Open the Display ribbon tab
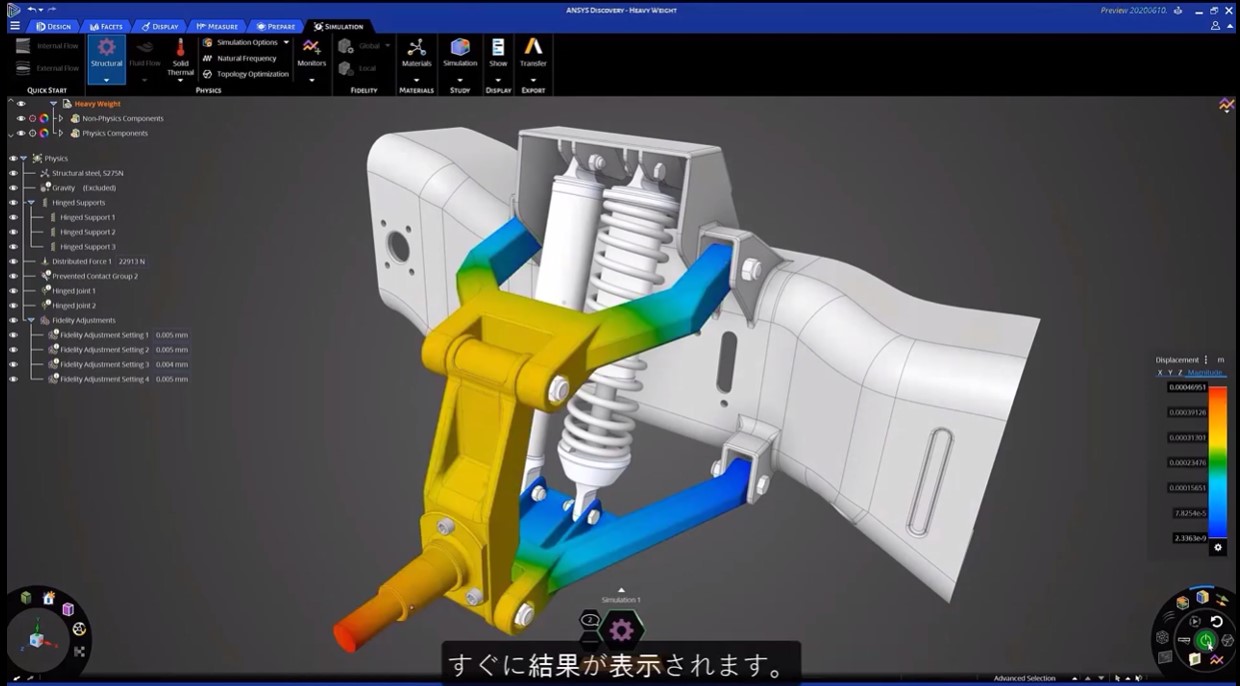The width and height of the screenshot is (1240, 686). [159, 26]
